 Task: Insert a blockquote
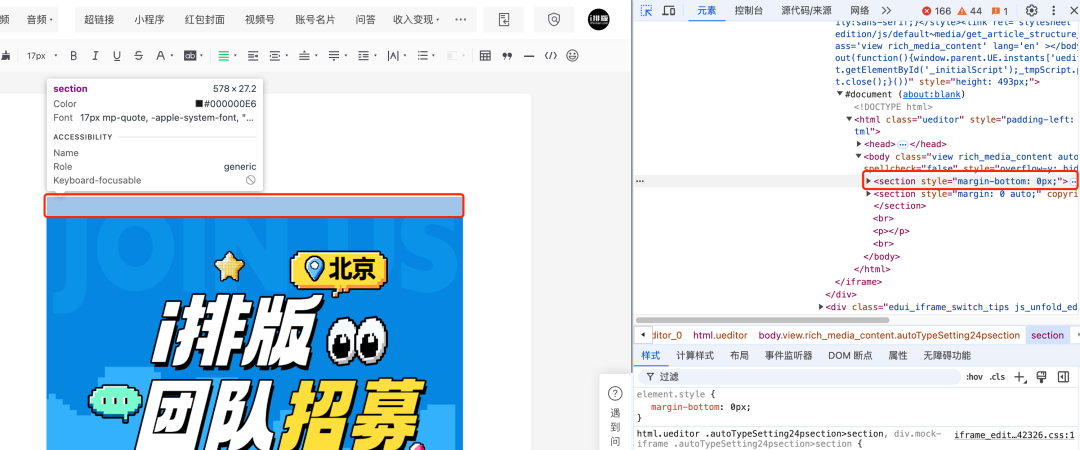click(x=508, y=56)
